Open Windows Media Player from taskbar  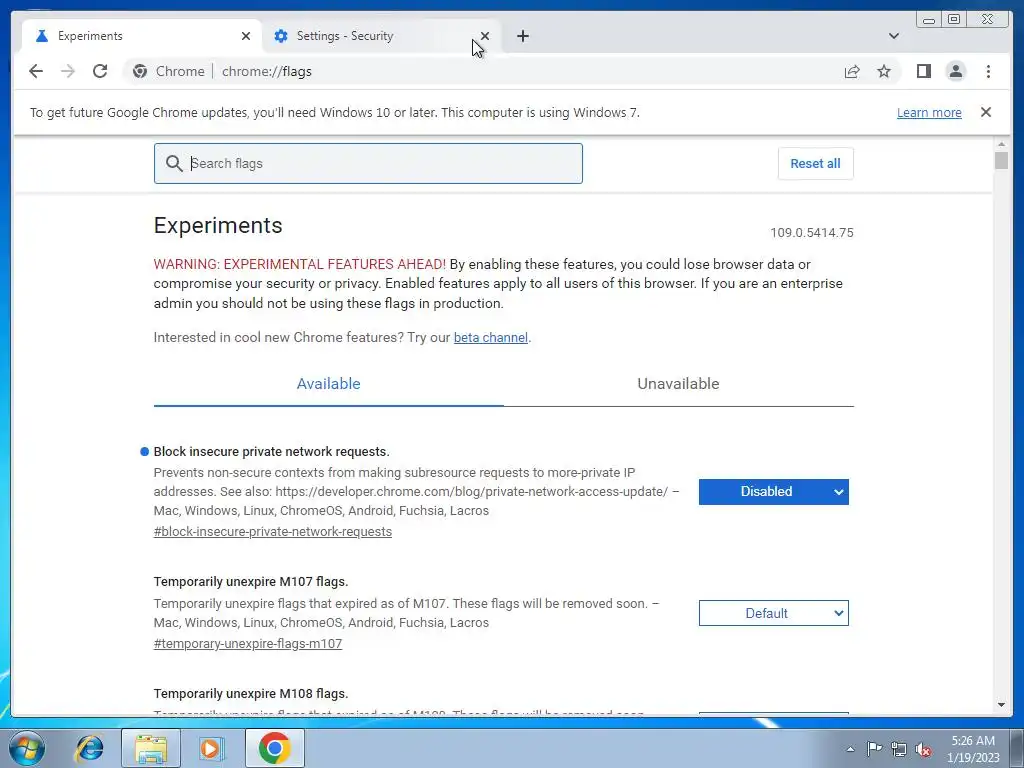point(210,748)
